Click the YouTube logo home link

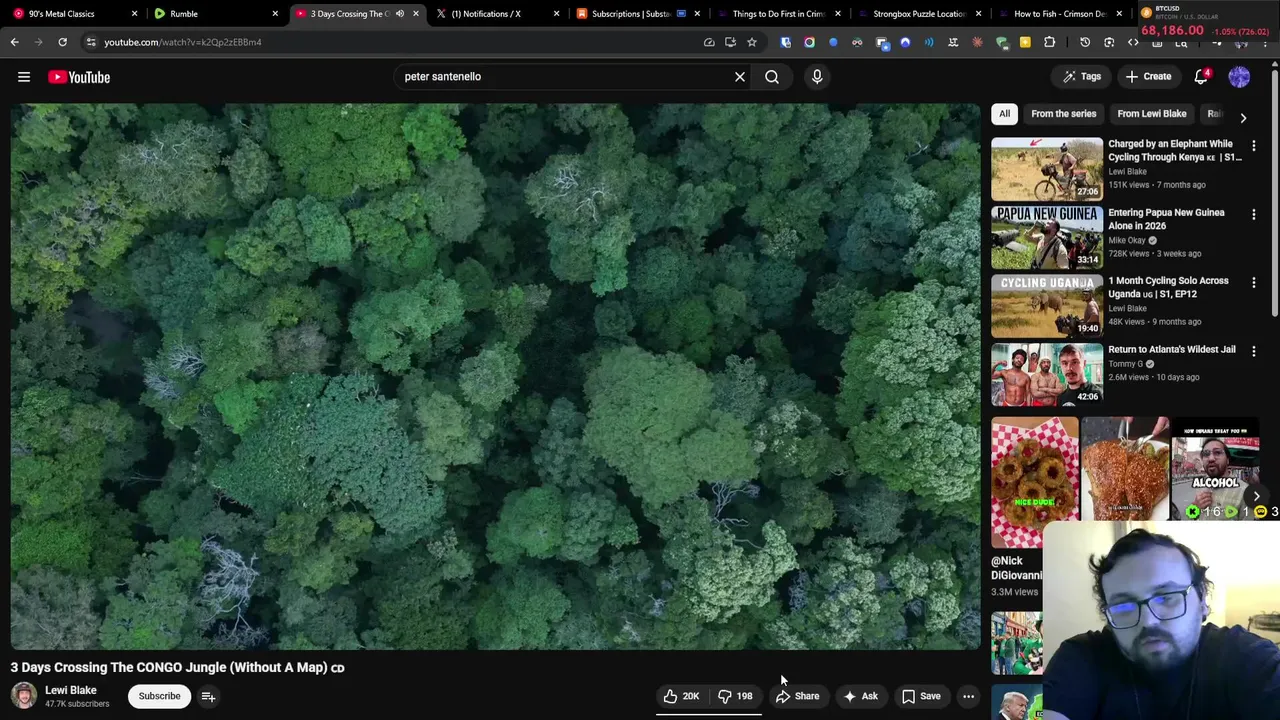pyautogui.click(x=79, y=77)
